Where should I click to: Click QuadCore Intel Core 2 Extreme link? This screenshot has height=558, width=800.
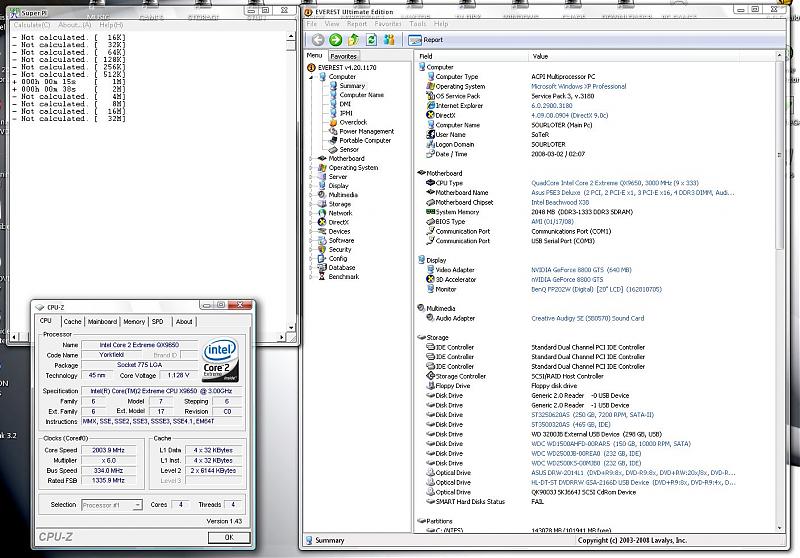[x=615, y=183]
